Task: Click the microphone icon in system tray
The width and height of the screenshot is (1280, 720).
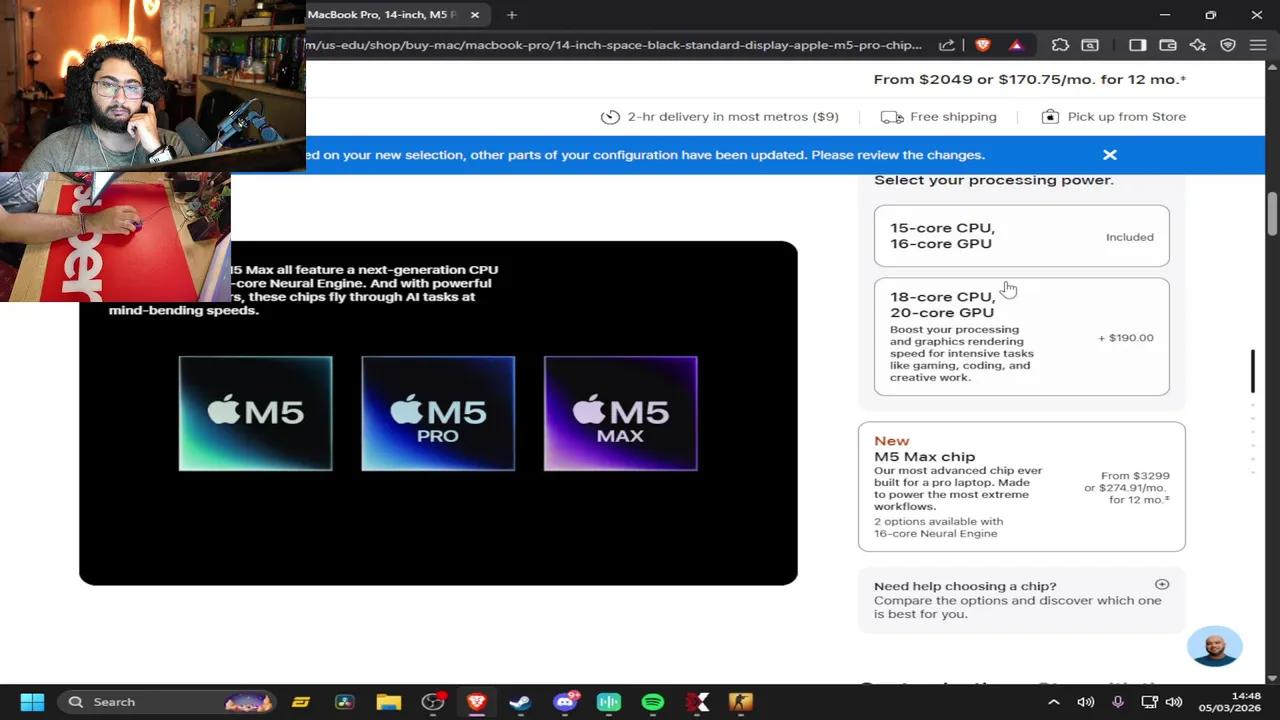Action: coord(1118,702)
